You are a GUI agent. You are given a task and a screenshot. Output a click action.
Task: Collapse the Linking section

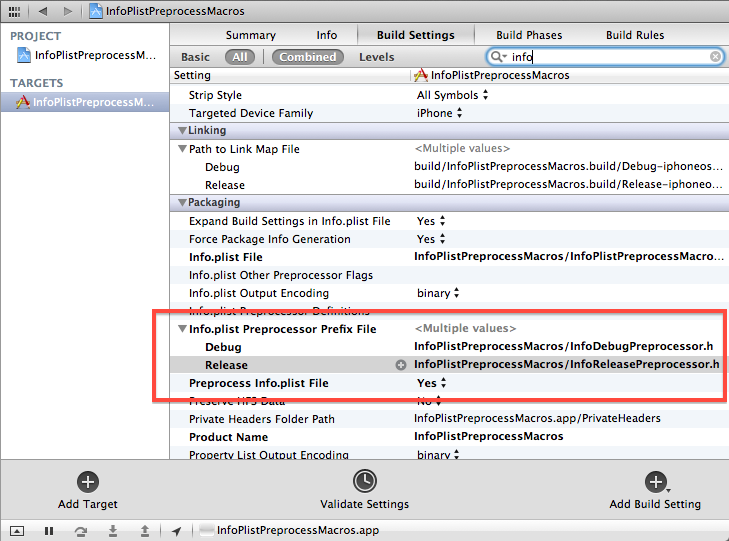[x=182, y=131]
